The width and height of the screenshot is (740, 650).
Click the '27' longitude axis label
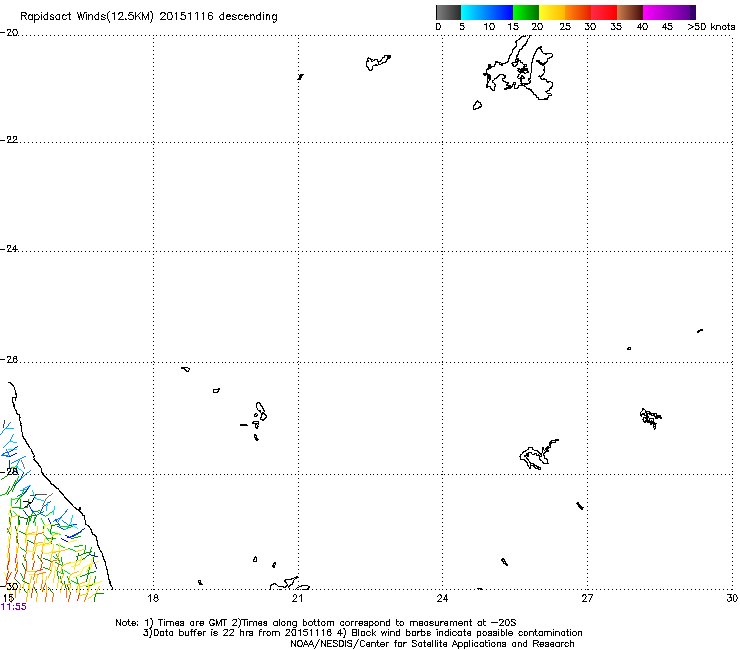587,598
